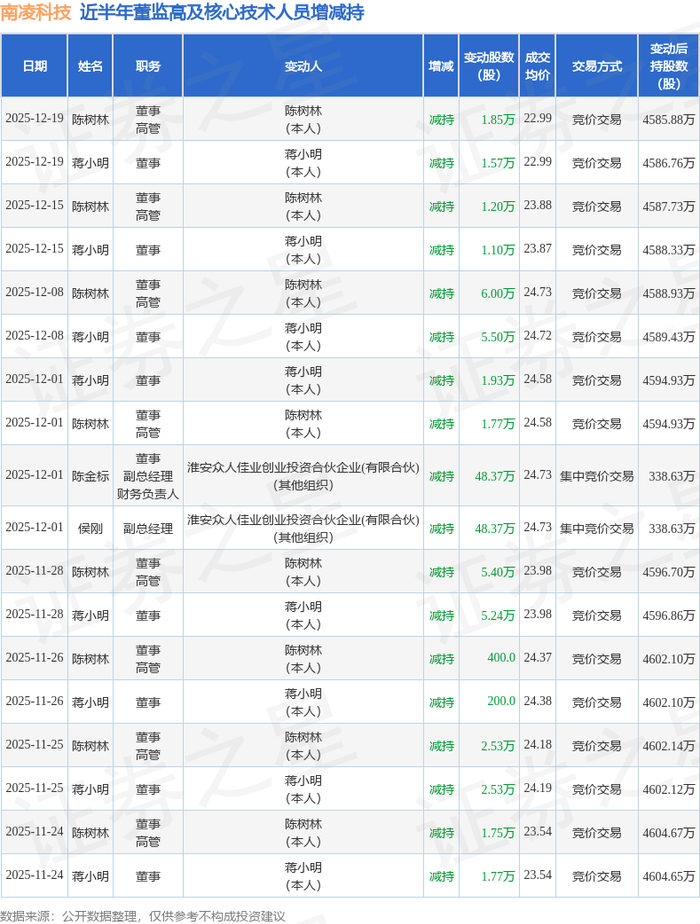Screen dimensions: 700x924
Task: Click the 5.50万 share change value
Action: click(x=498, y=337)
